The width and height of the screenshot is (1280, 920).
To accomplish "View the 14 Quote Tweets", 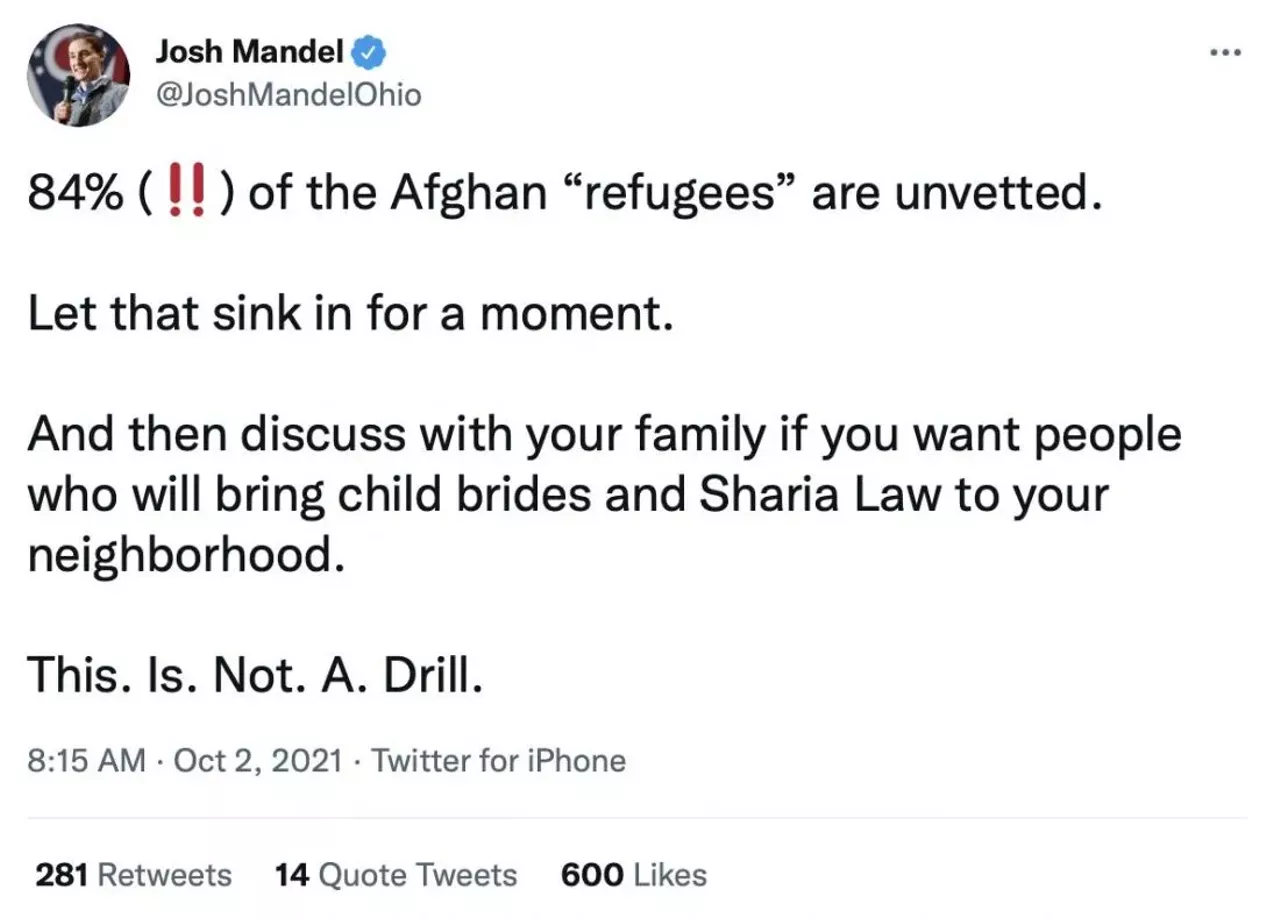I will (395, 874).
